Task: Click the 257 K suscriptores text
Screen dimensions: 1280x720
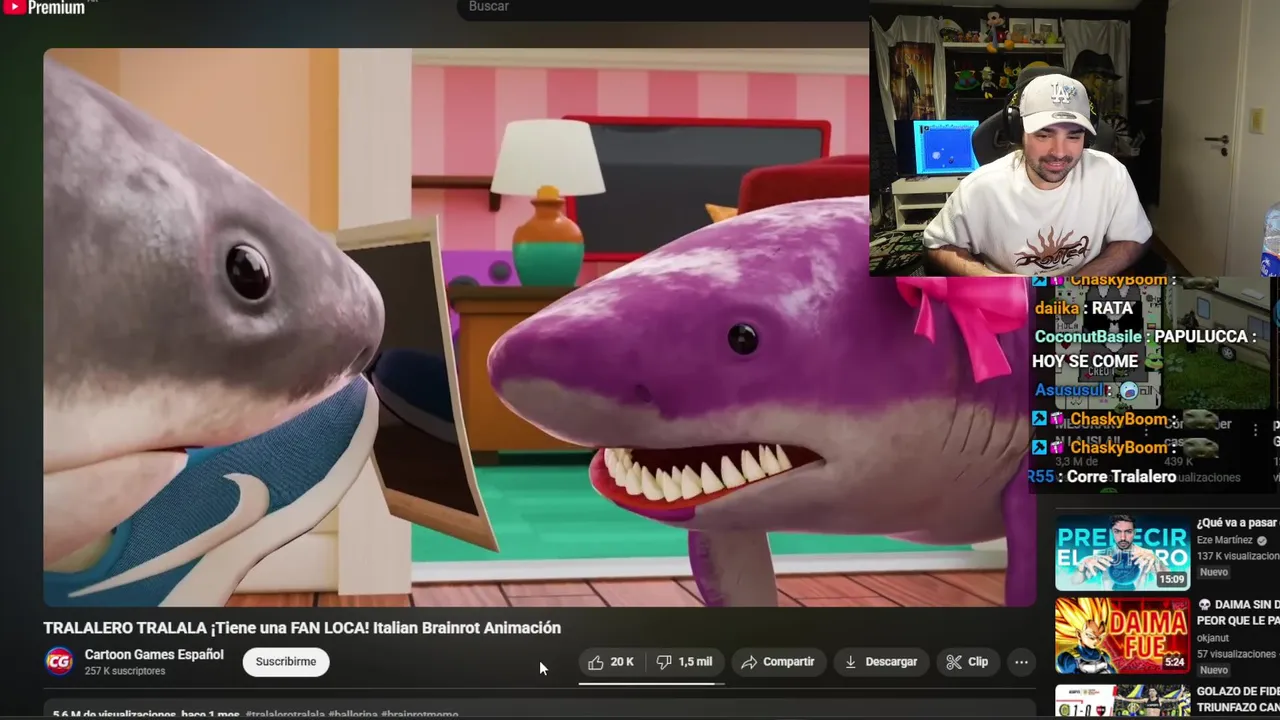Action: pos(125,671)
